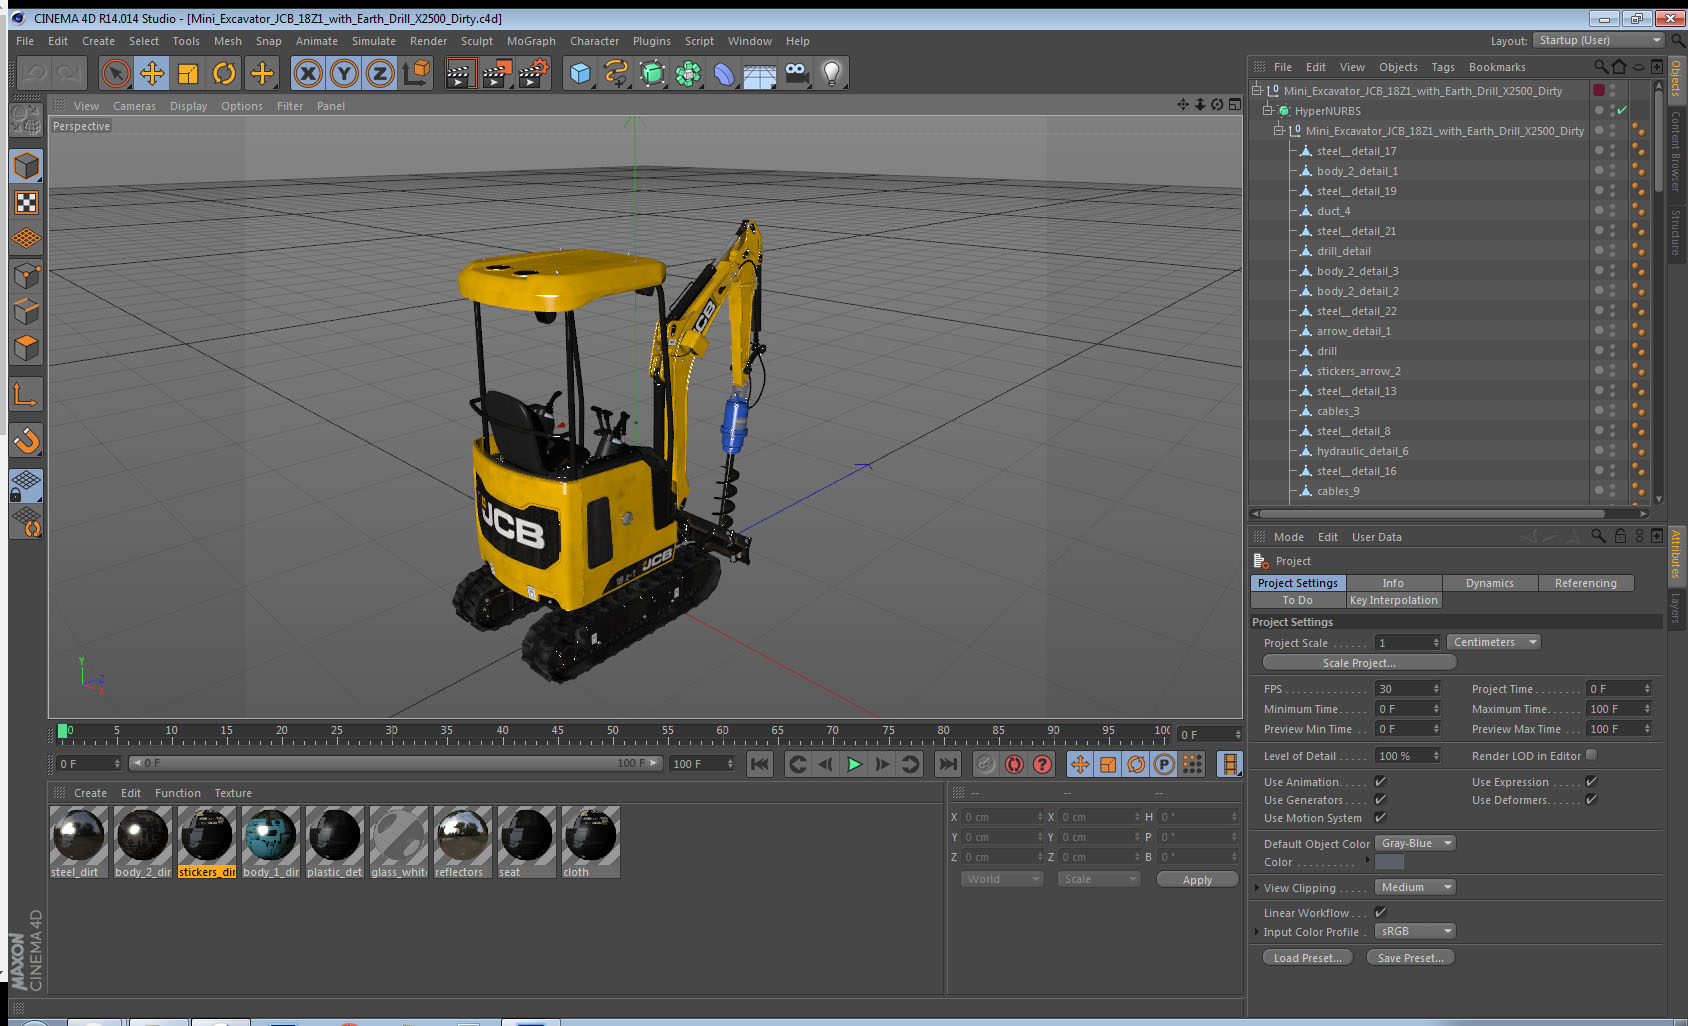Click the FPS input field

tap(1408, 689)
